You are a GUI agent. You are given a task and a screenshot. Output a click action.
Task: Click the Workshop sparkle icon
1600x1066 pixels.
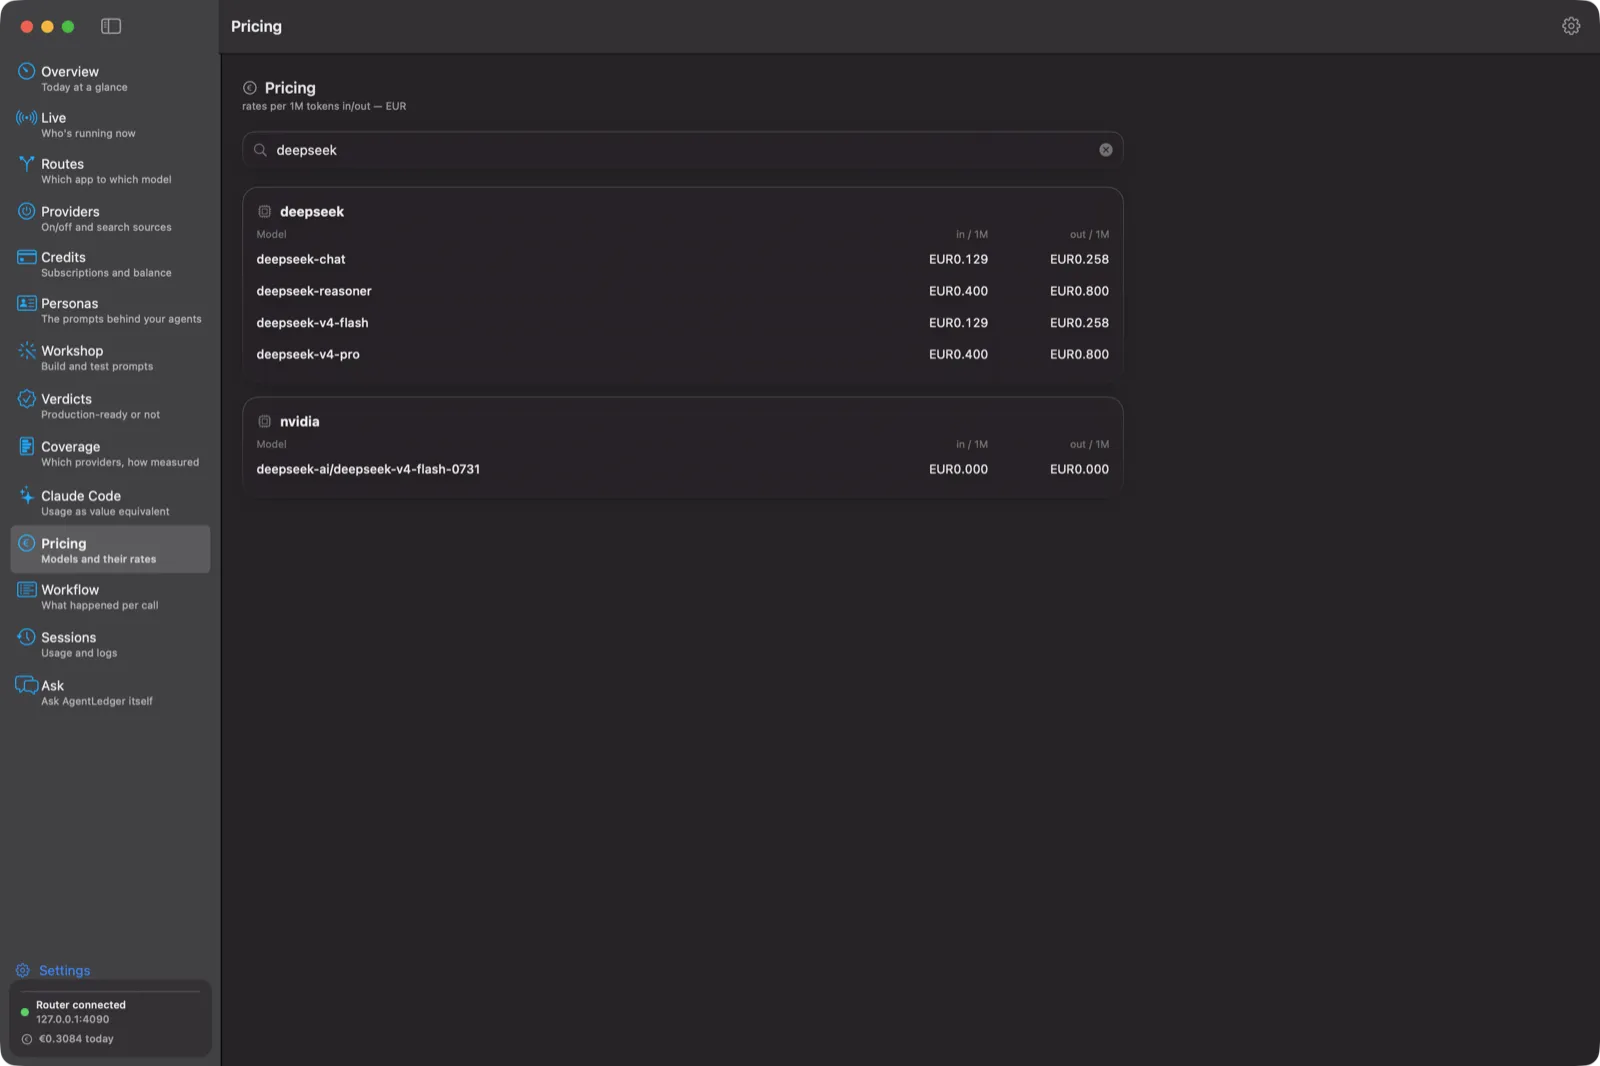(26, 350)
